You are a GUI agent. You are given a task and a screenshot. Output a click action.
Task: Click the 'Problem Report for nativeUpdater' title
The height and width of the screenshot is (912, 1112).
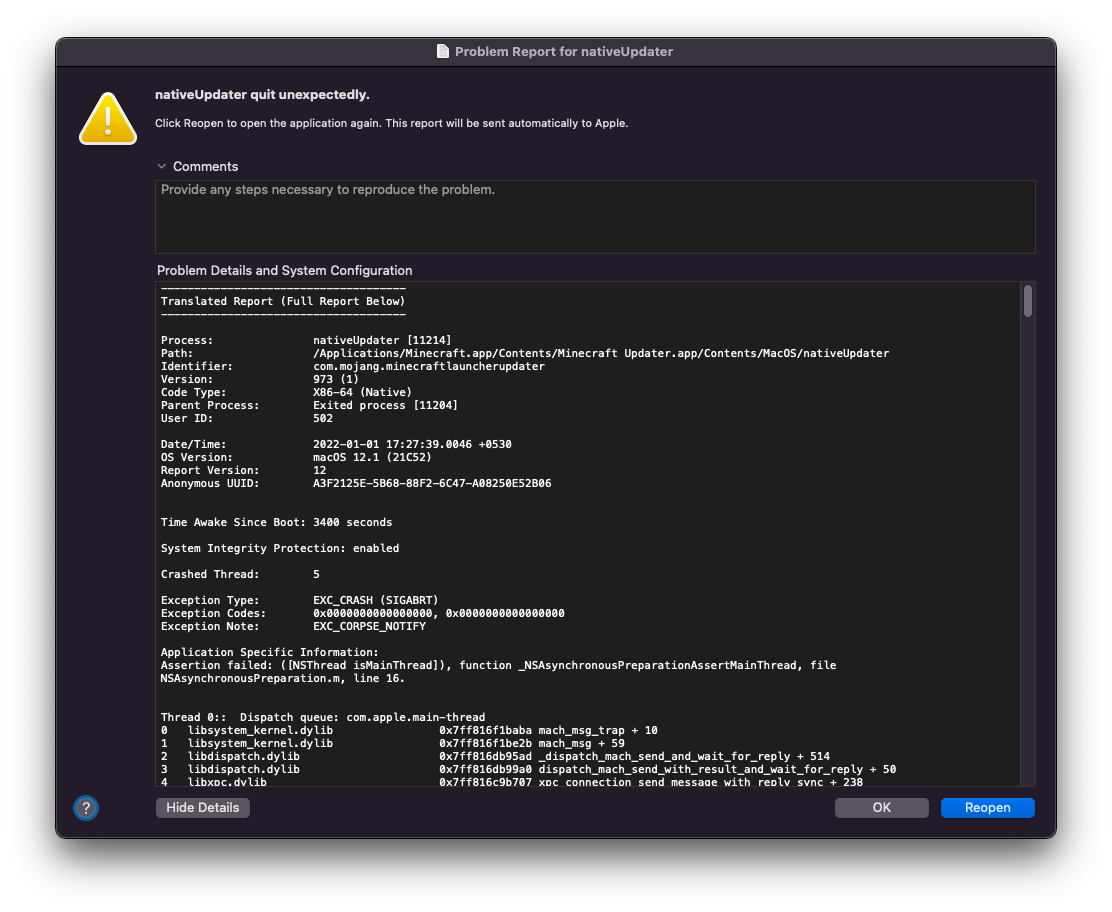[564, 51]
